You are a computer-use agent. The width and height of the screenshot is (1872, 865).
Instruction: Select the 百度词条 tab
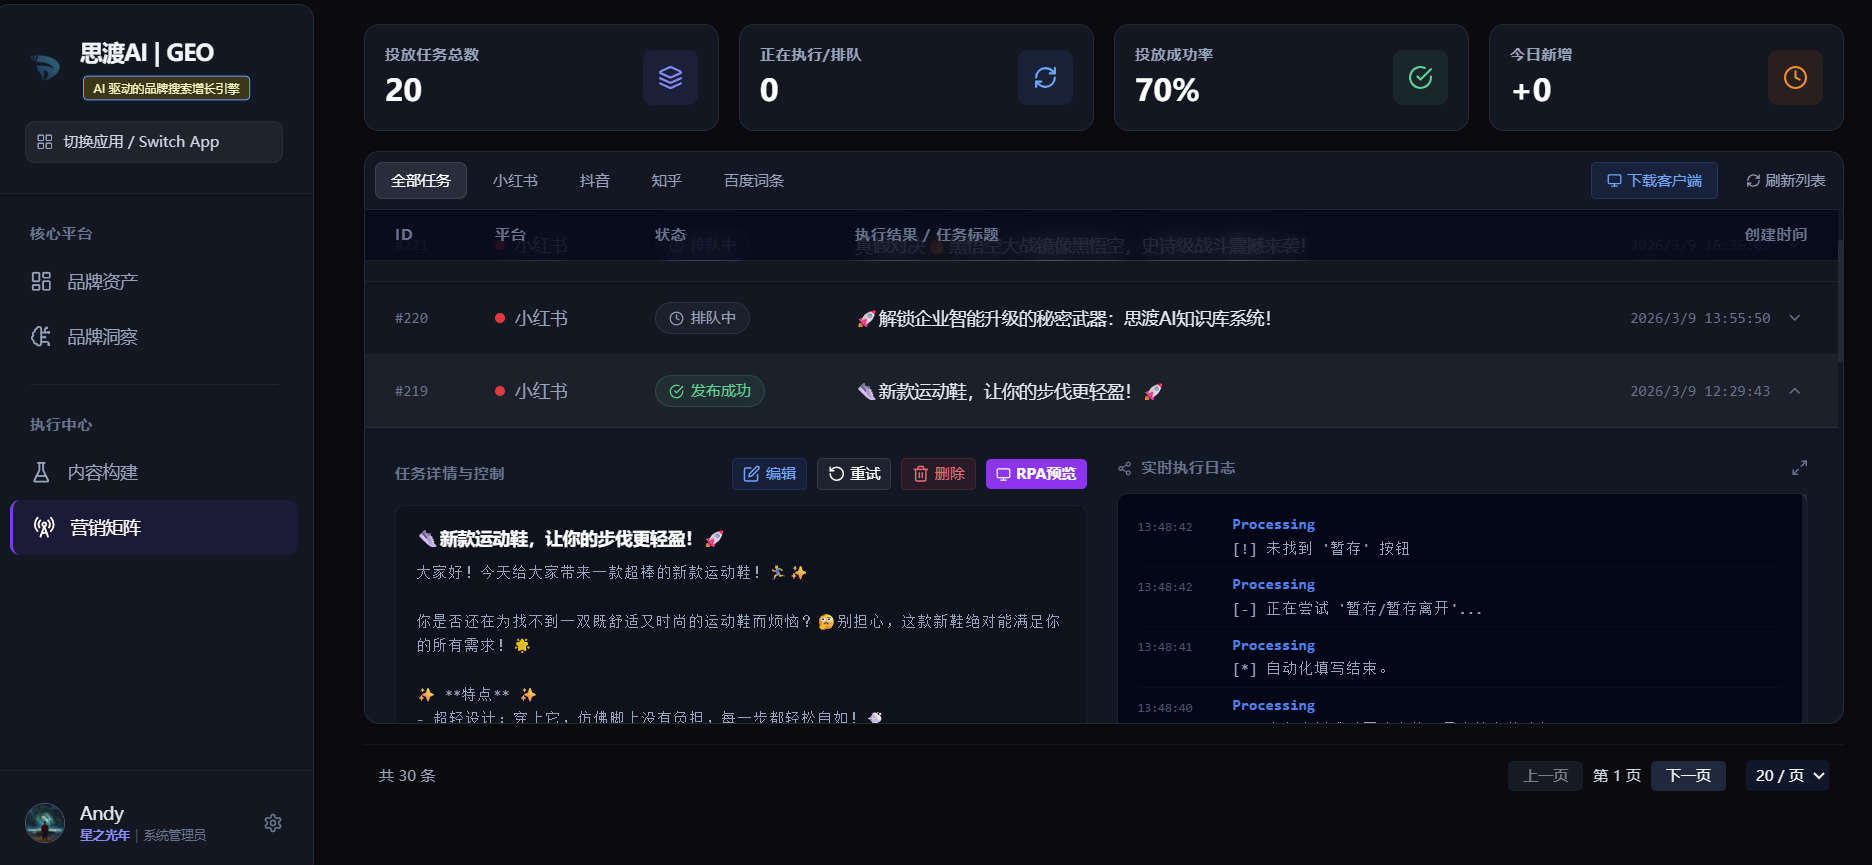[753, 181]
